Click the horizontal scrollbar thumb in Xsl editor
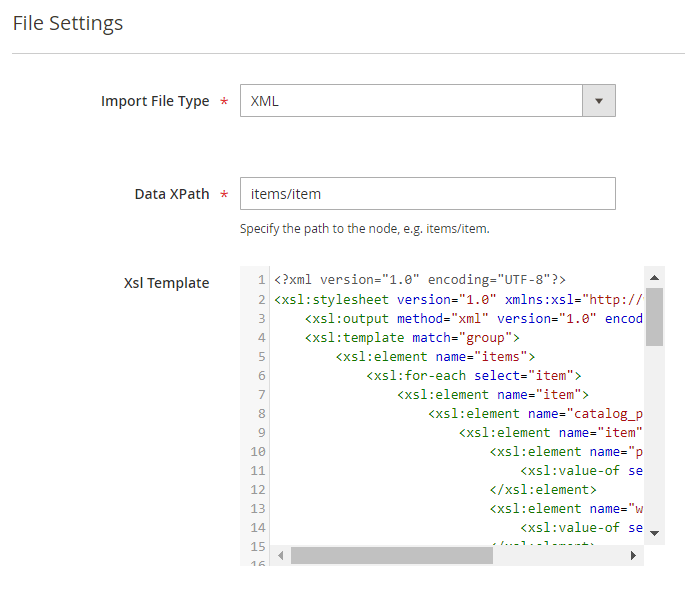Screen dimensions: 685x593 click(392, 555)
